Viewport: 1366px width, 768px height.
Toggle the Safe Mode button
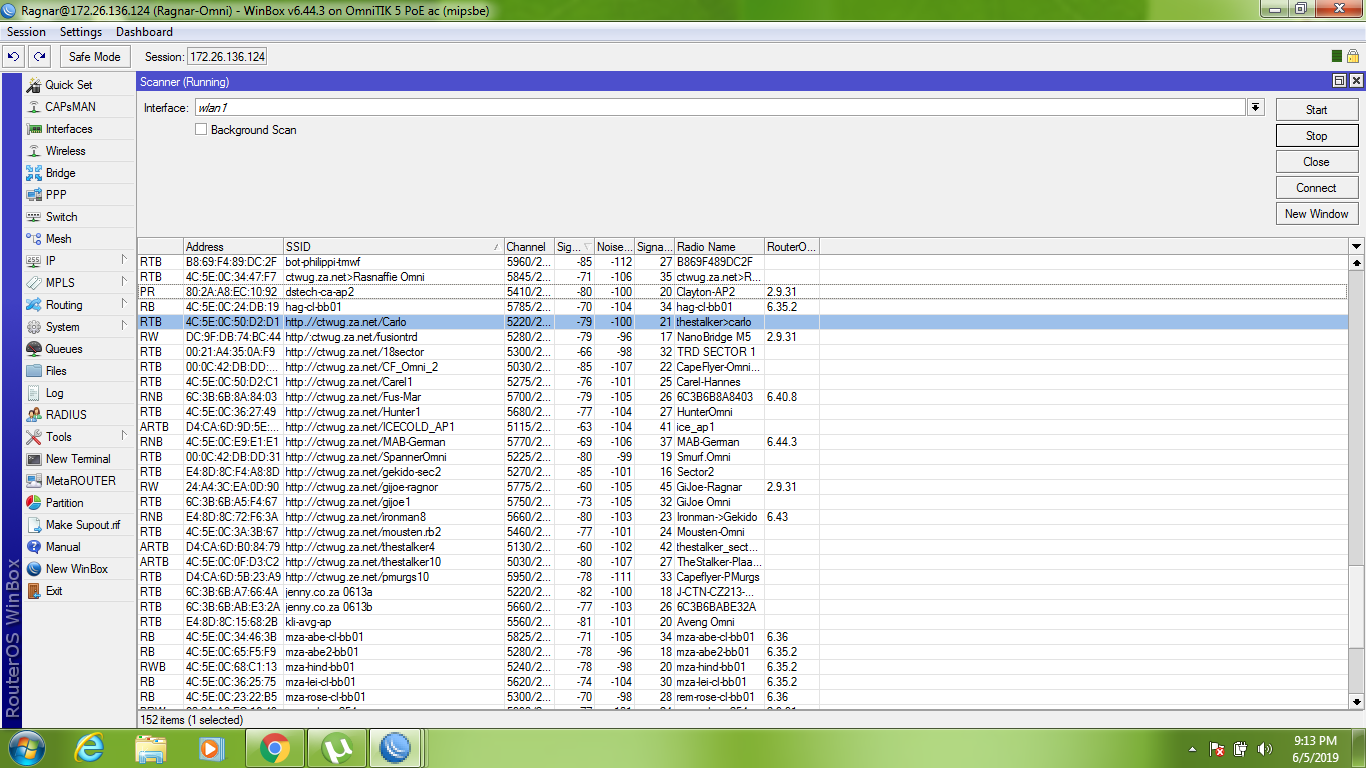94,57
